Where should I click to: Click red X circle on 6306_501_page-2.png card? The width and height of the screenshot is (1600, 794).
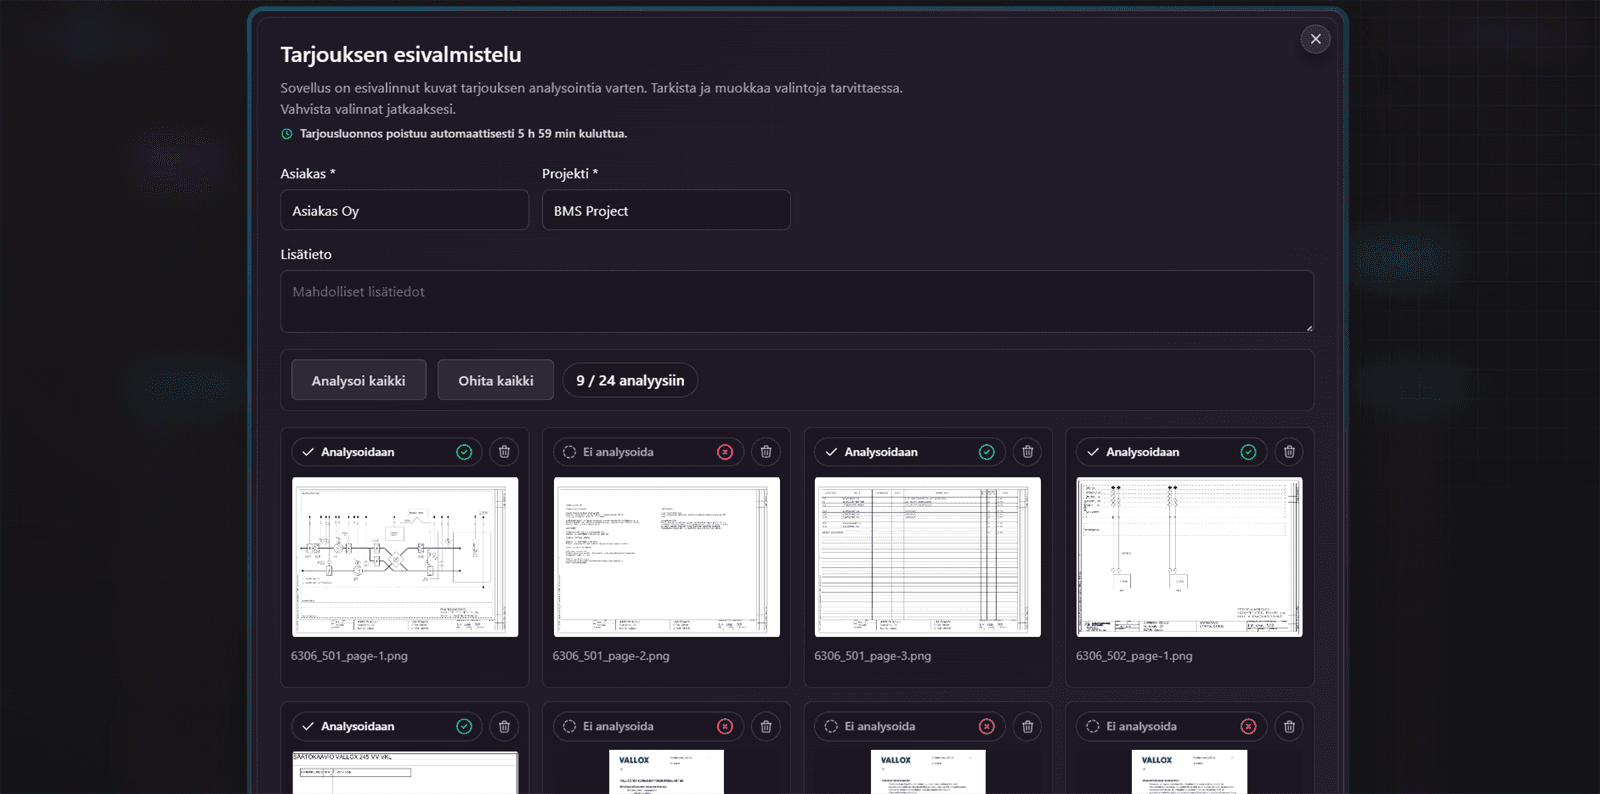[725, 452]
